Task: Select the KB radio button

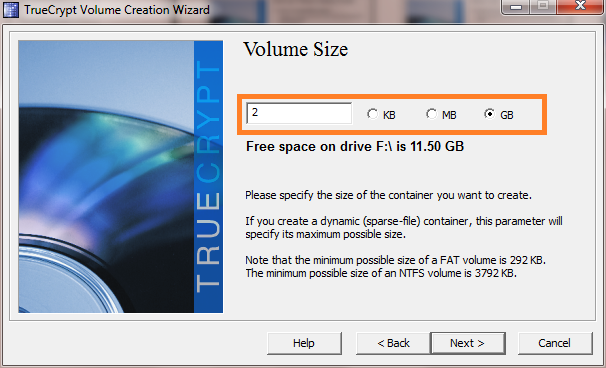Action: 373,114
